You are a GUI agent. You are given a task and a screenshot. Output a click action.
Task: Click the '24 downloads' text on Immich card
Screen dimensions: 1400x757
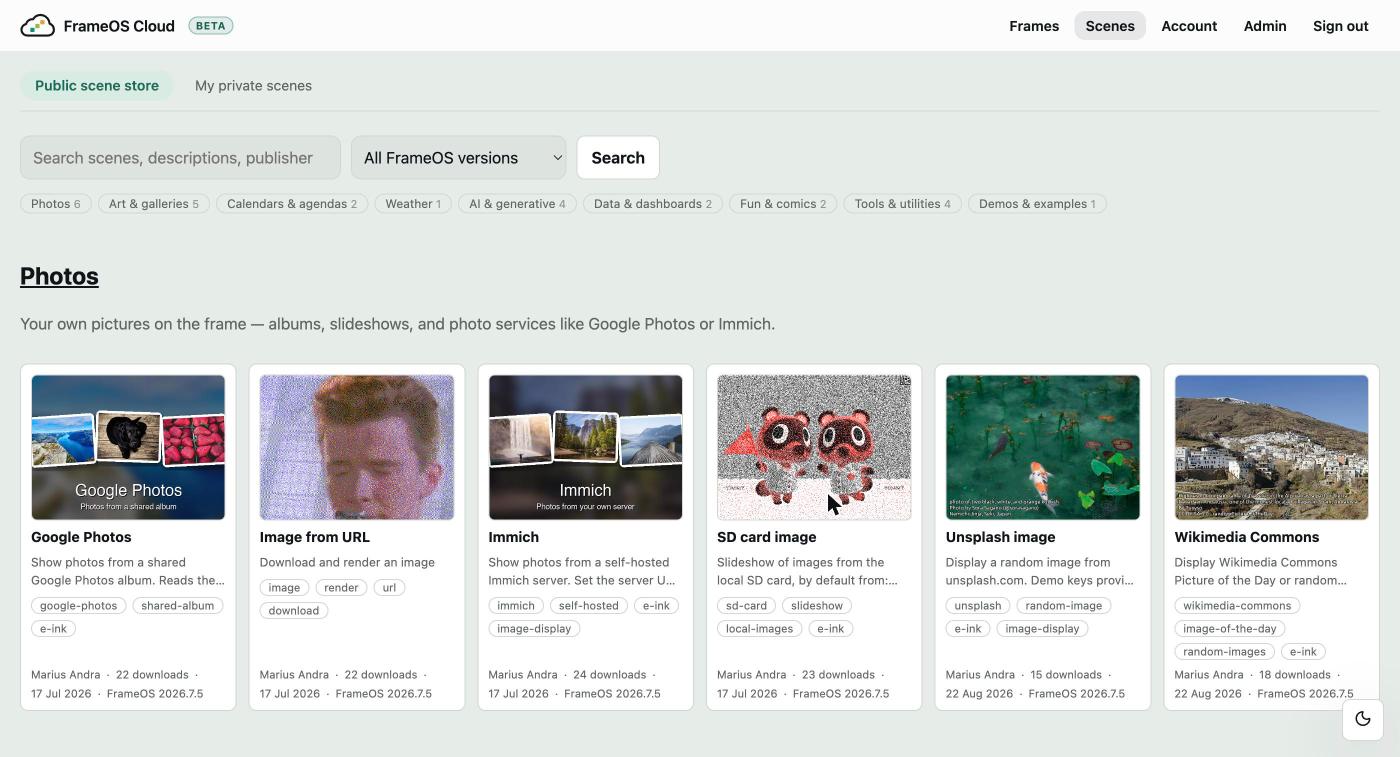click(610, 675)
